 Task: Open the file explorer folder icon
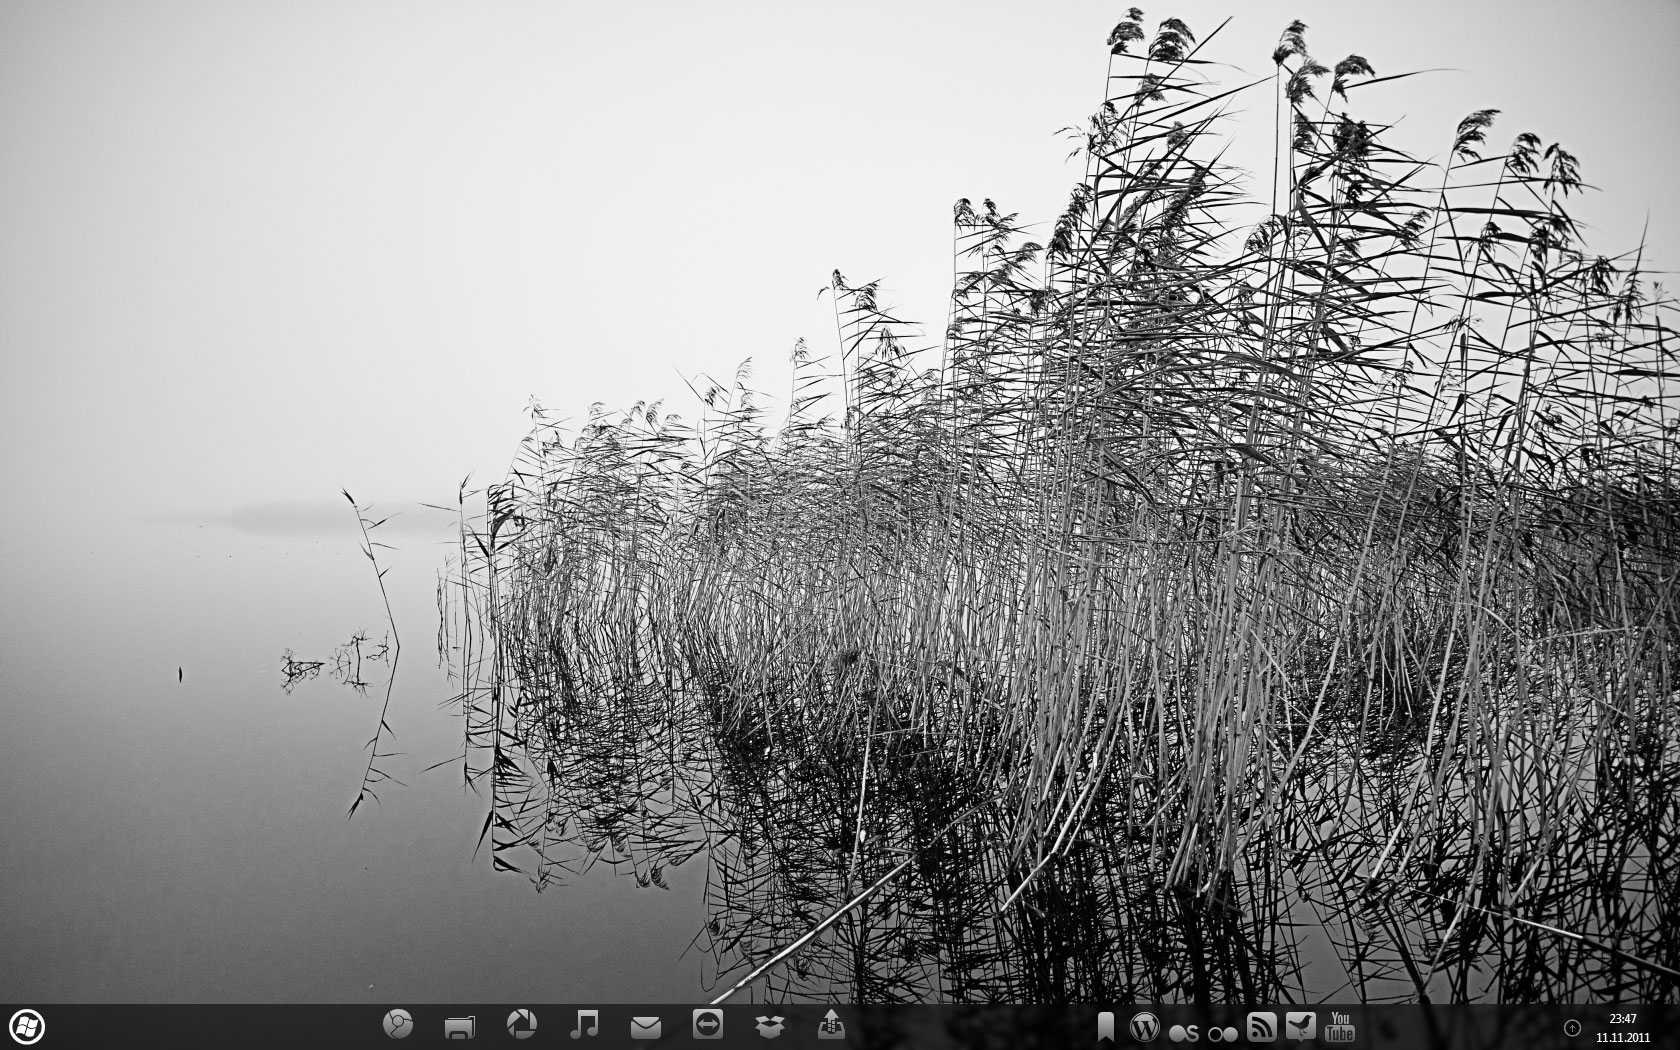click(460, 1026)
